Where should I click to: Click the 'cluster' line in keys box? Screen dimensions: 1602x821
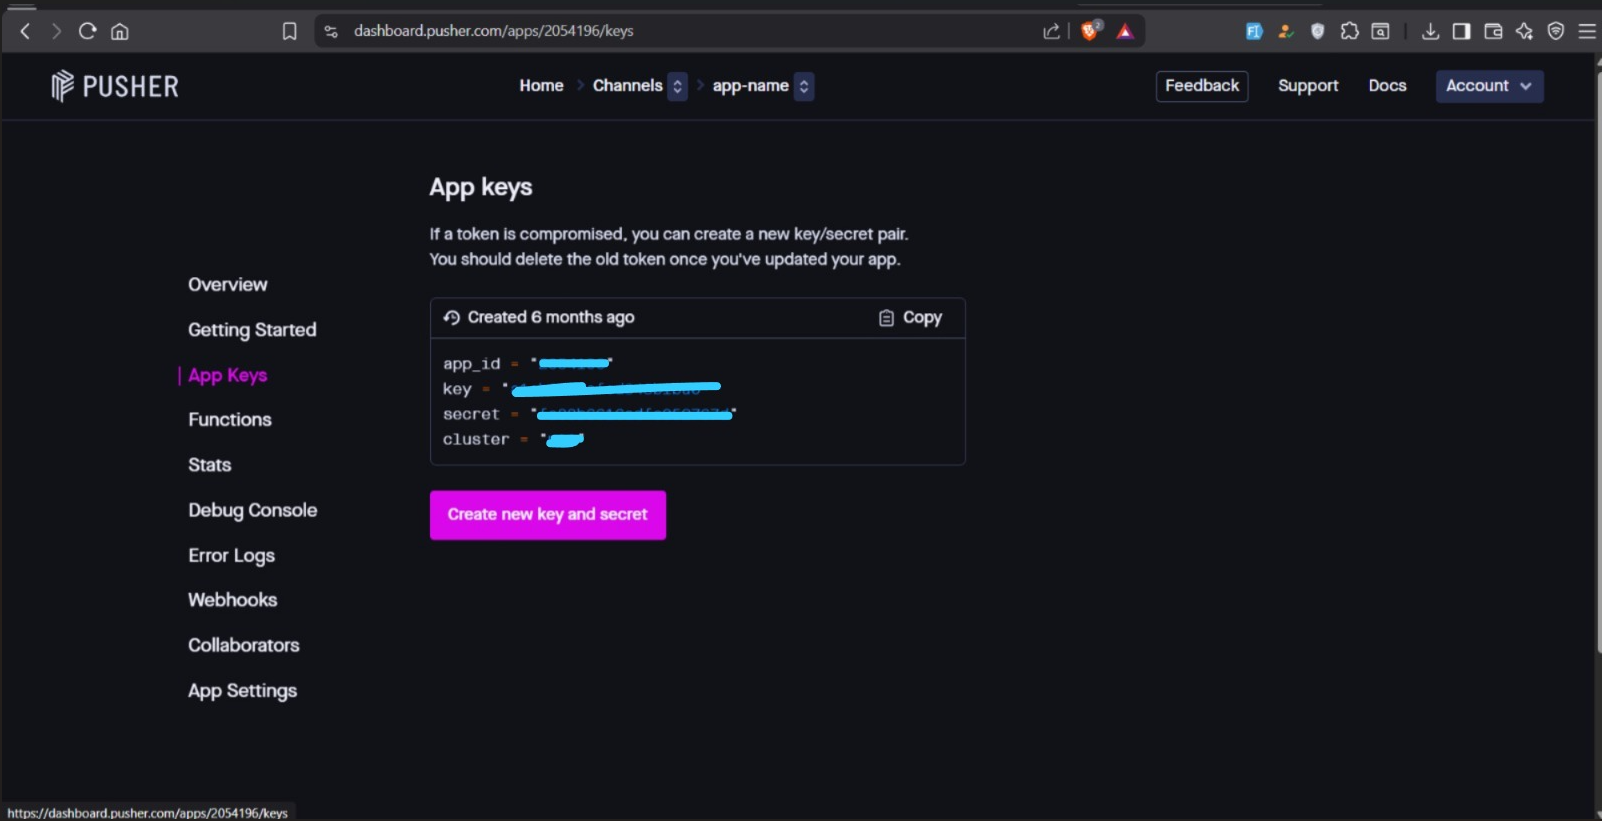(513, 439)
